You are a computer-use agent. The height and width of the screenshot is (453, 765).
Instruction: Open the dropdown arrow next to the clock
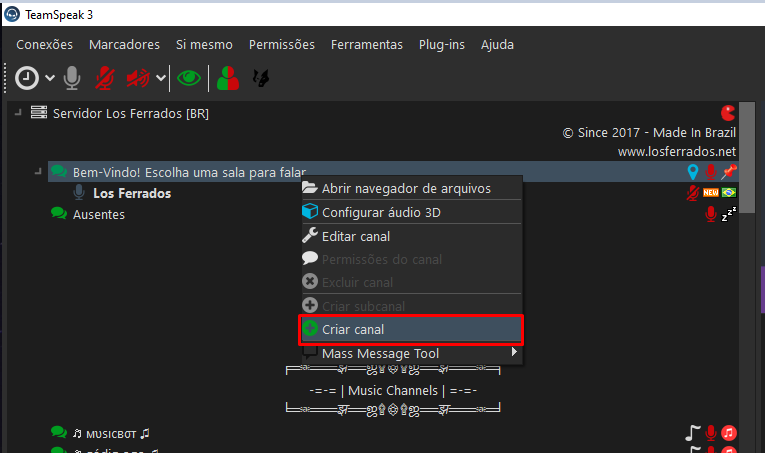pyautogui.click(x=49, y=78)
